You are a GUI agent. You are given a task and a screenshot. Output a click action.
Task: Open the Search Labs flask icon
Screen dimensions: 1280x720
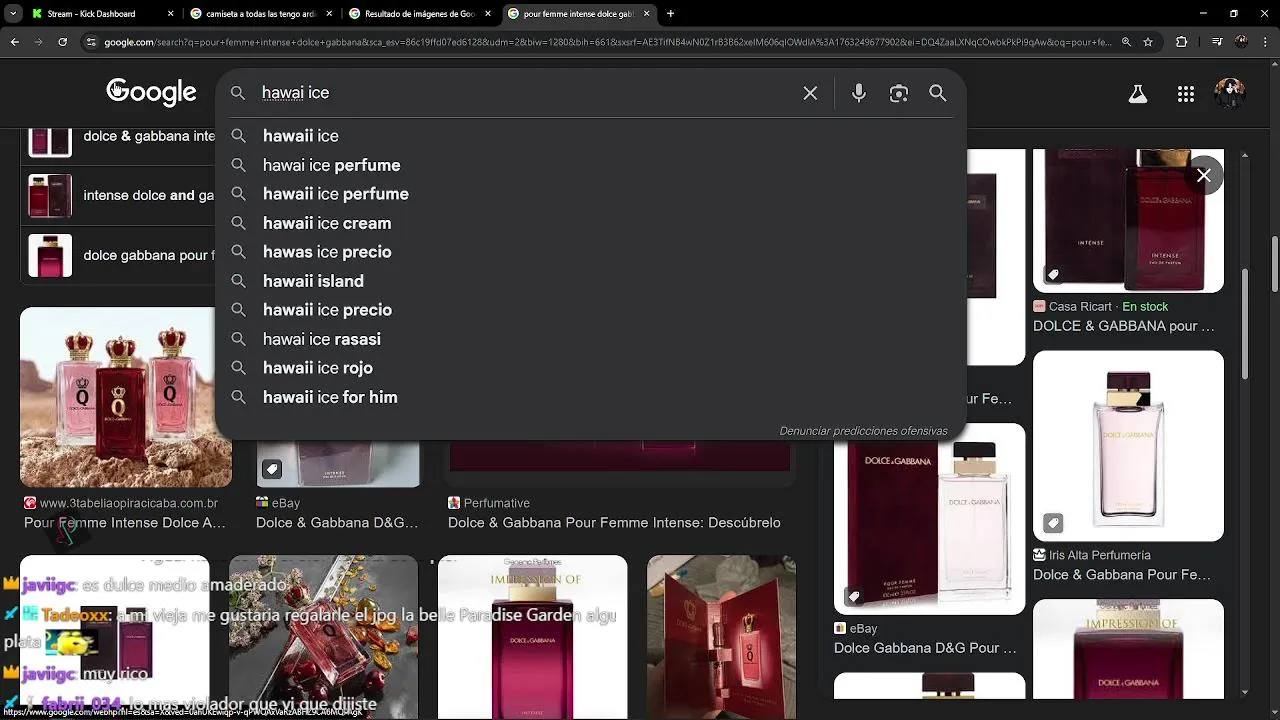click(x=1138, y=94)
